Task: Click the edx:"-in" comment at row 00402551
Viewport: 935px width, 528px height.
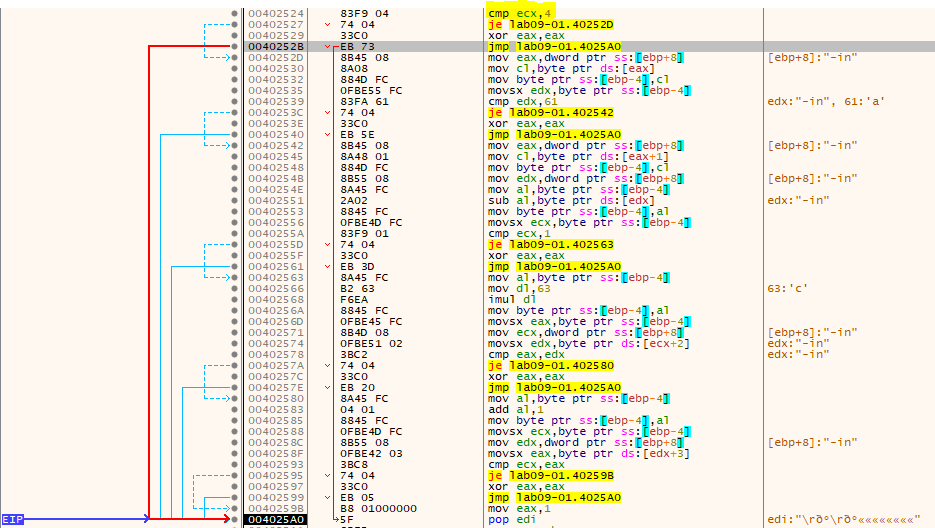Action: [x=798, y=200]
